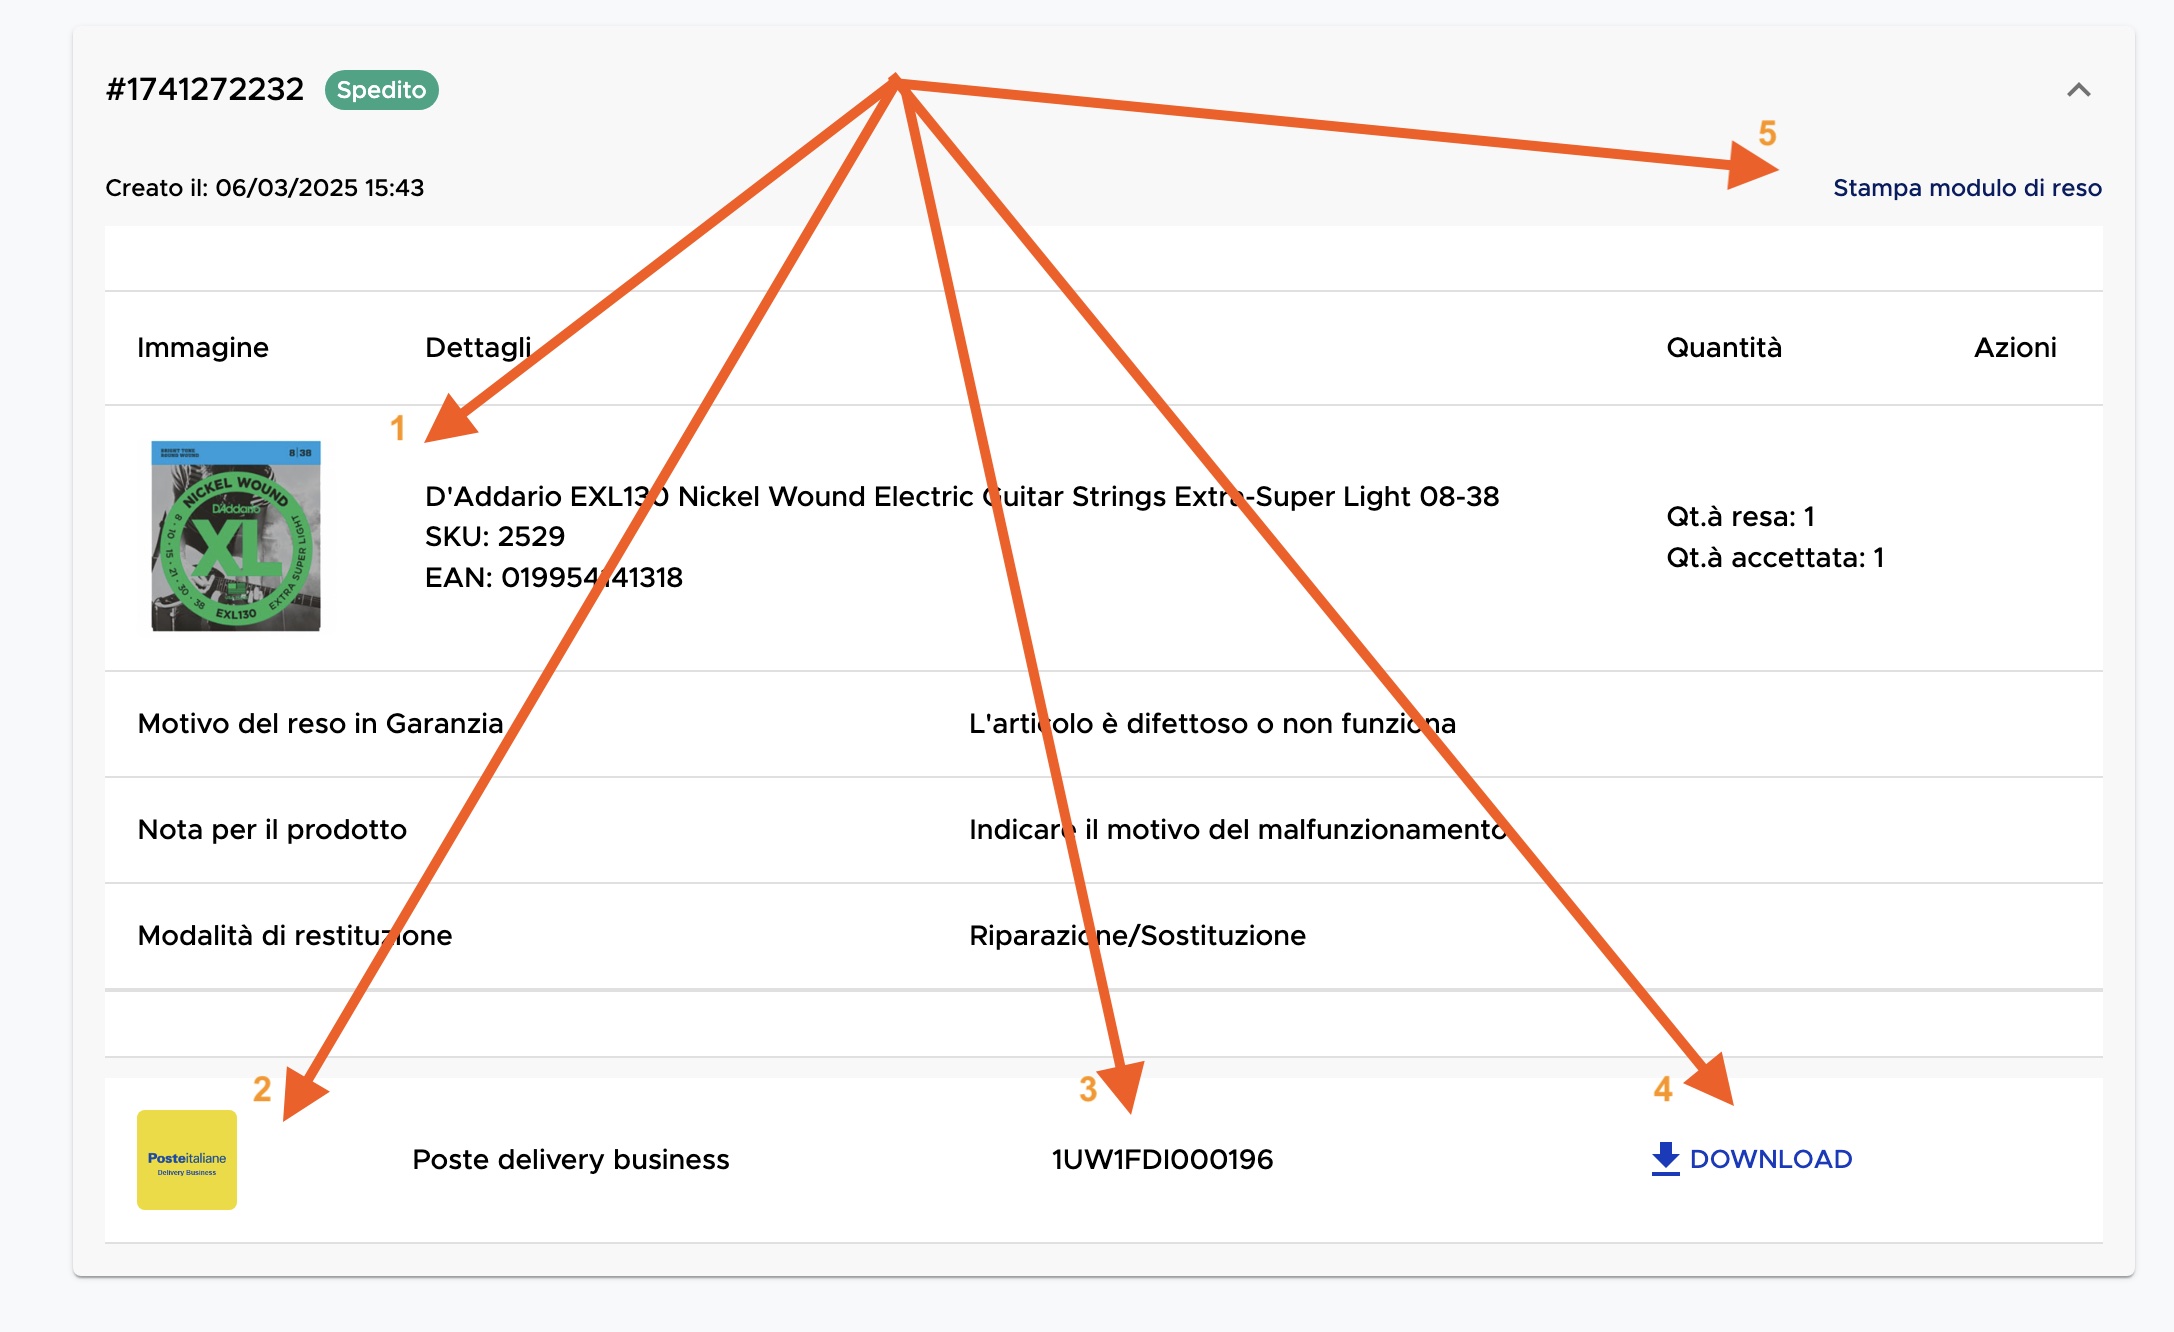Select order number #1741272232

[x=205, y=90]
